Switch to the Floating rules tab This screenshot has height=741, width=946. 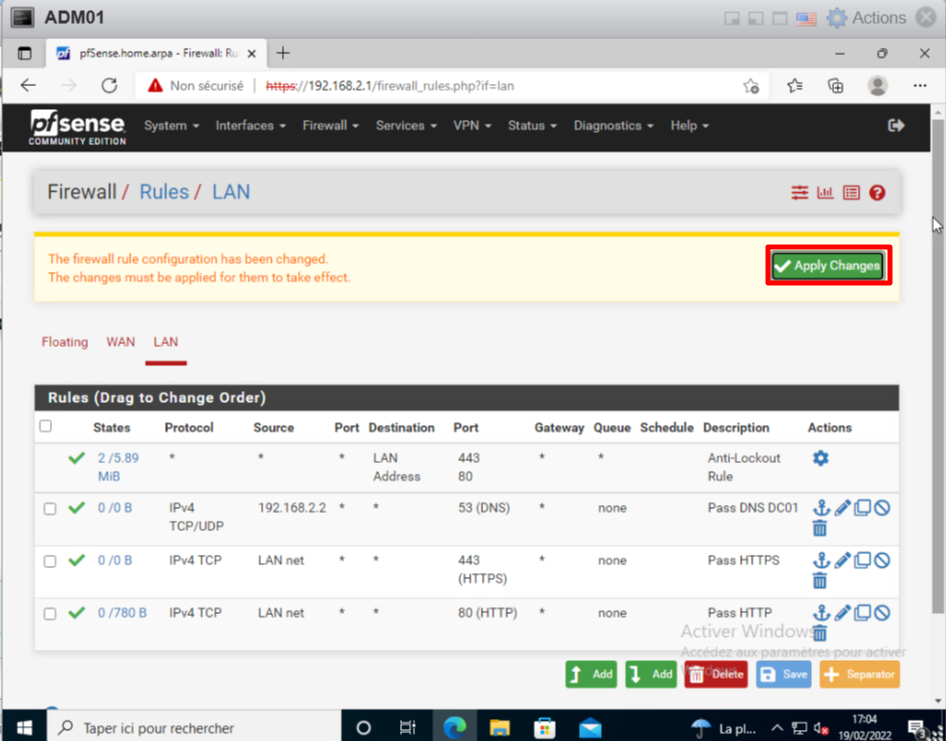[x=65, y=342]
